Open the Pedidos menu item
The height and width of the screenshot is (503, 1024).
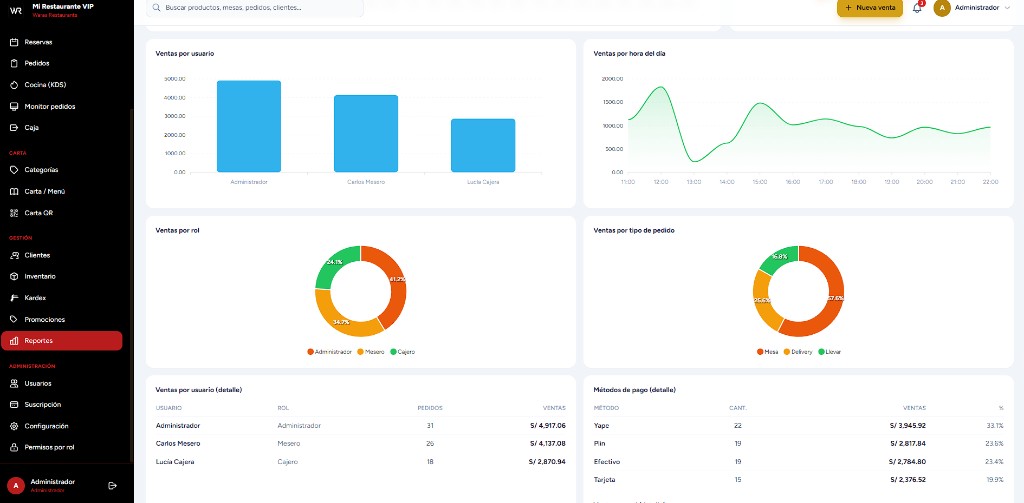pos(61,63)
